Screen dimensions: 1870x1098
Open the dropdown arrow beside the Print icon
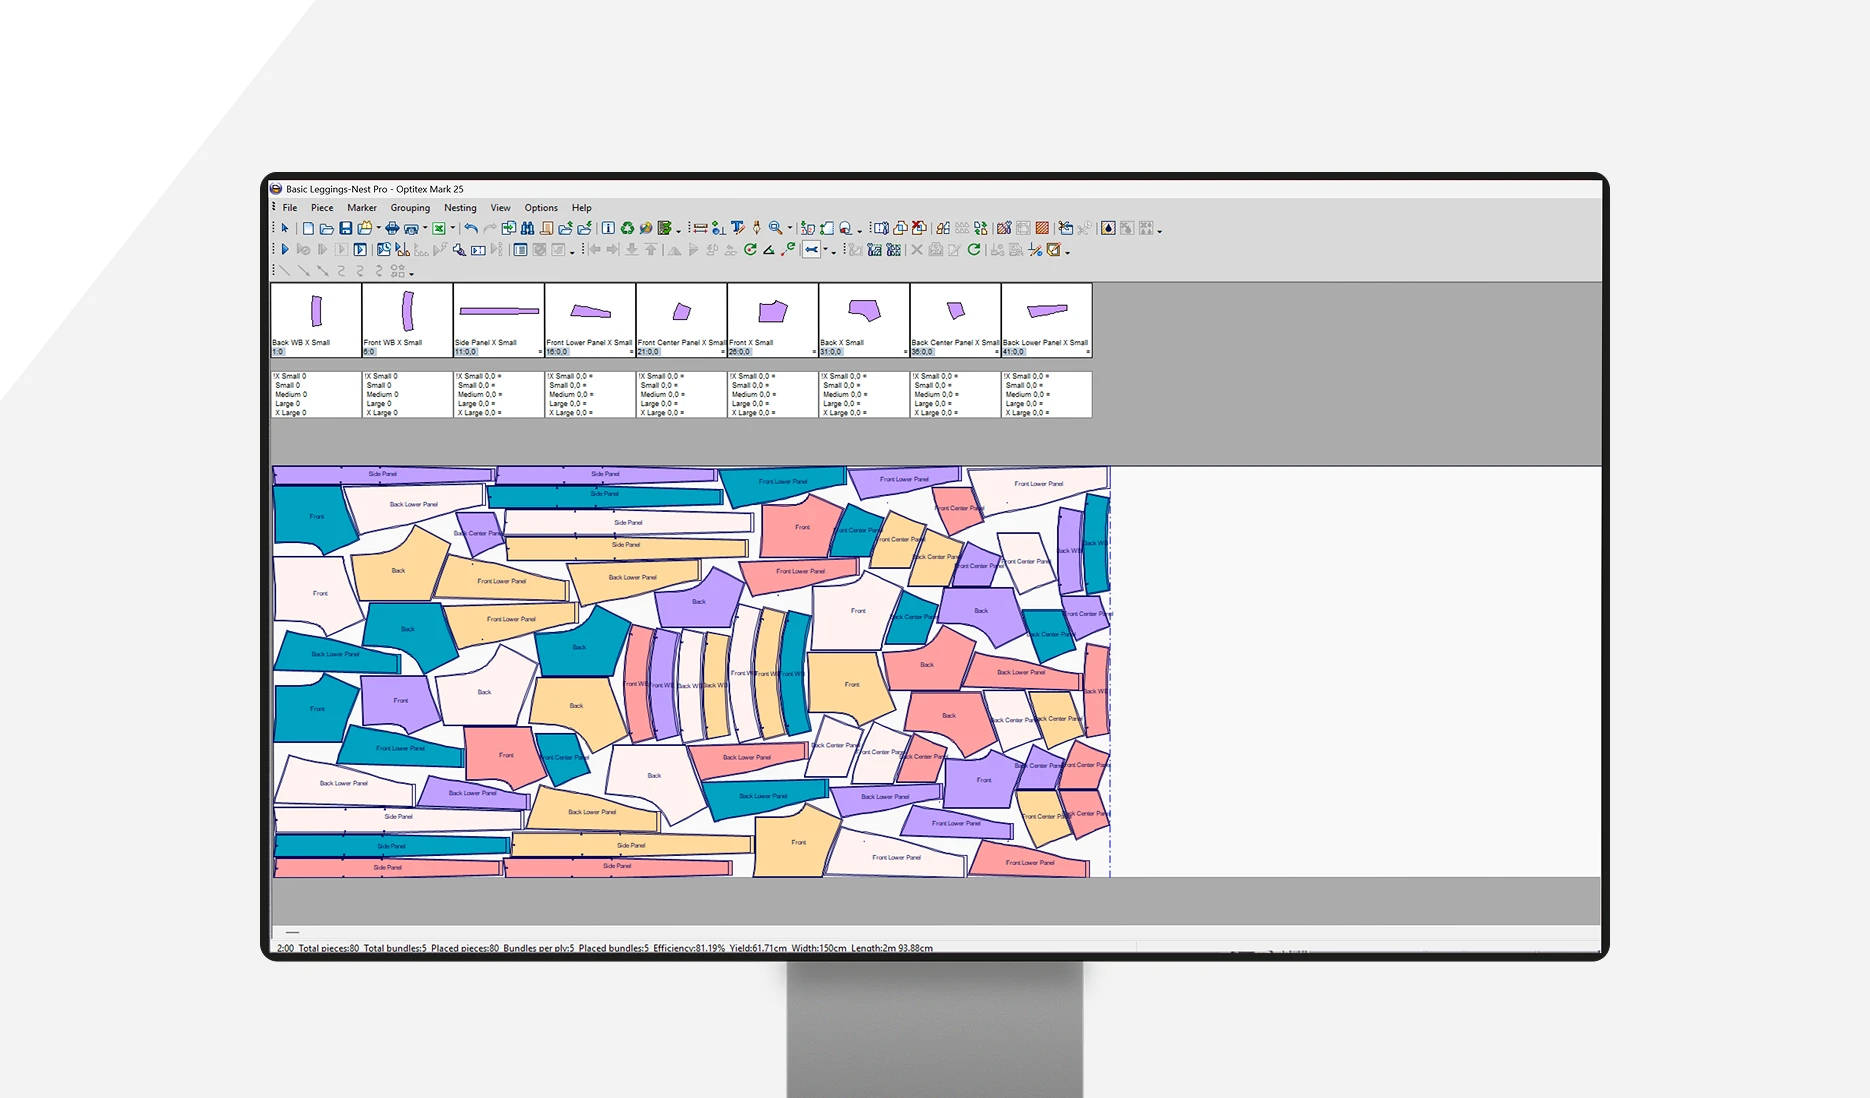coord(424,228)
